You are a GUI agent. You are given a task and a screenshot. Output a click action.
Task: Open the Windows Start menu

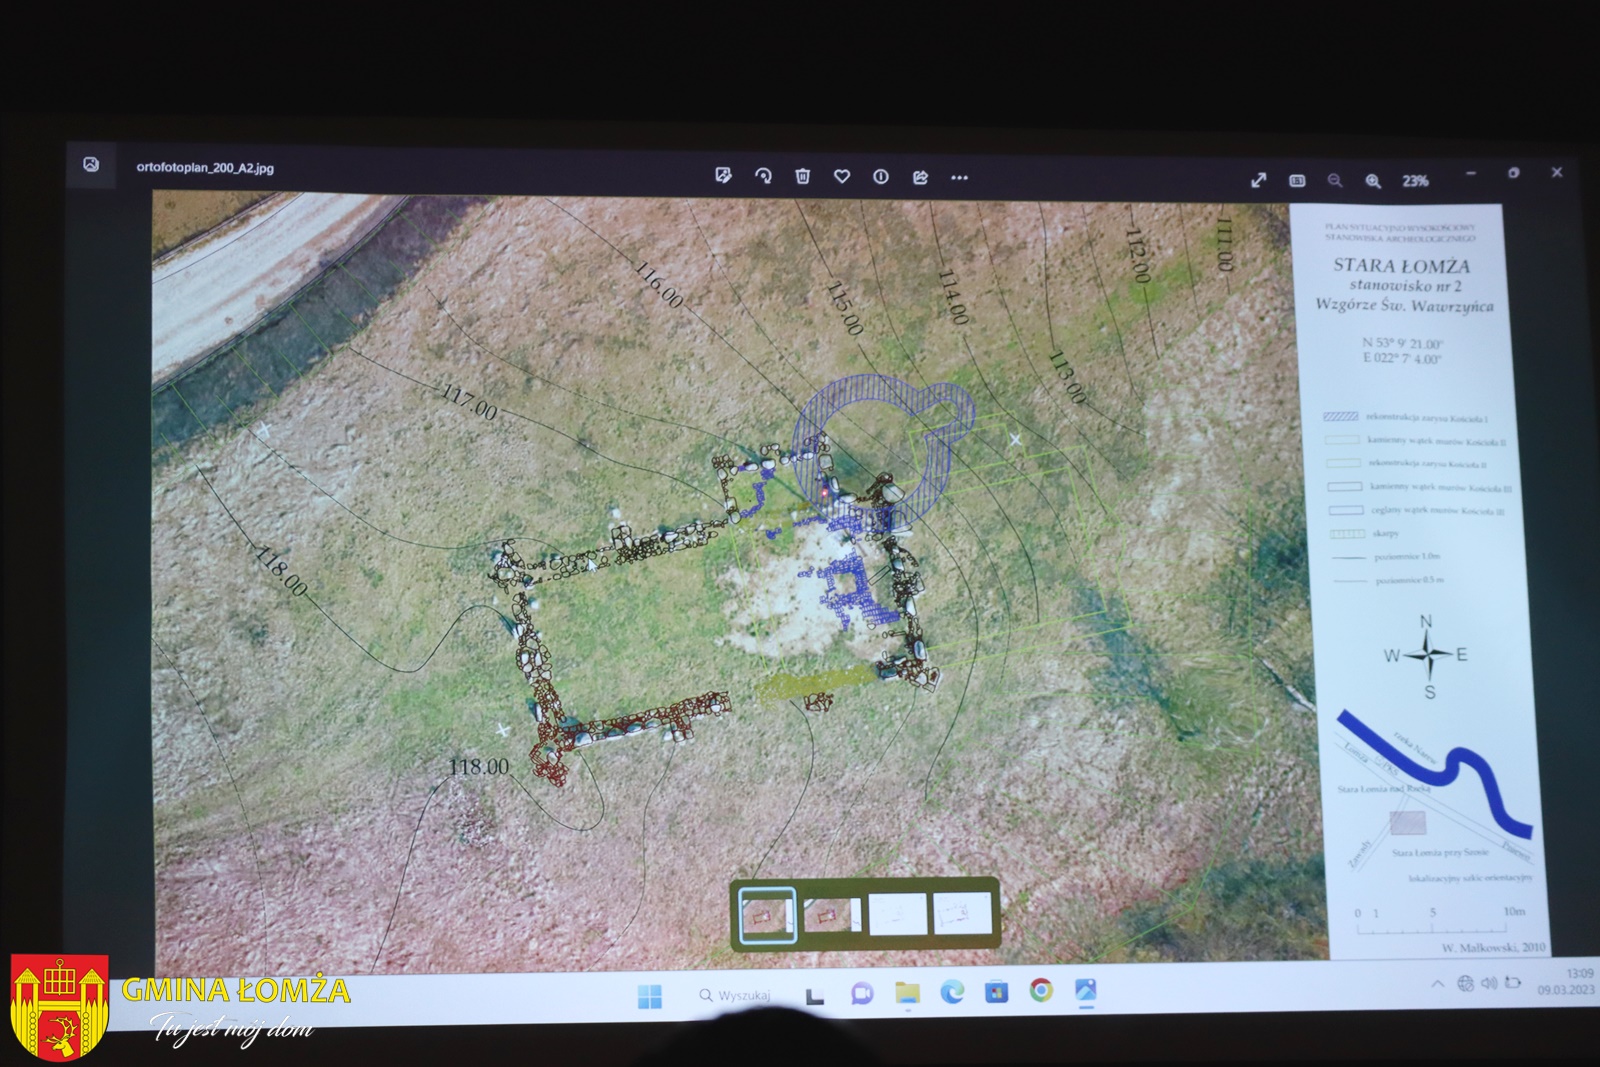tap(650, 996)
